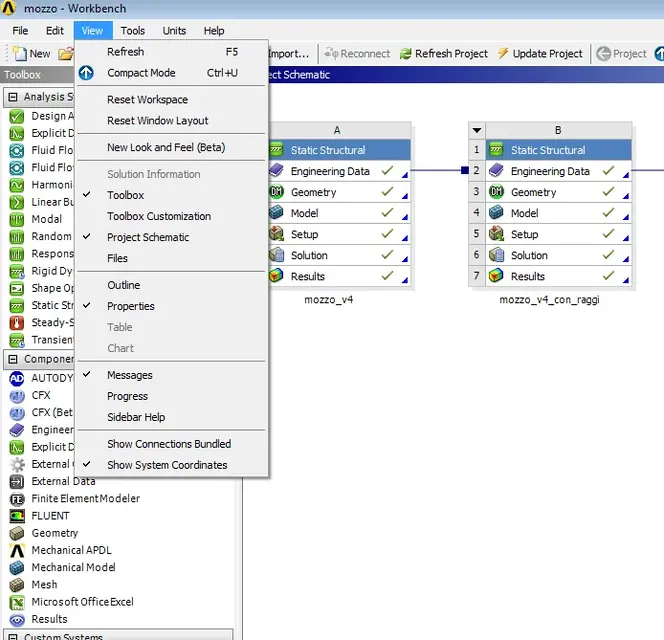Viewport: 664px width, 640px height.
Task: Click the Geometry component icon in Toolbox
Action: pos(17,533)
